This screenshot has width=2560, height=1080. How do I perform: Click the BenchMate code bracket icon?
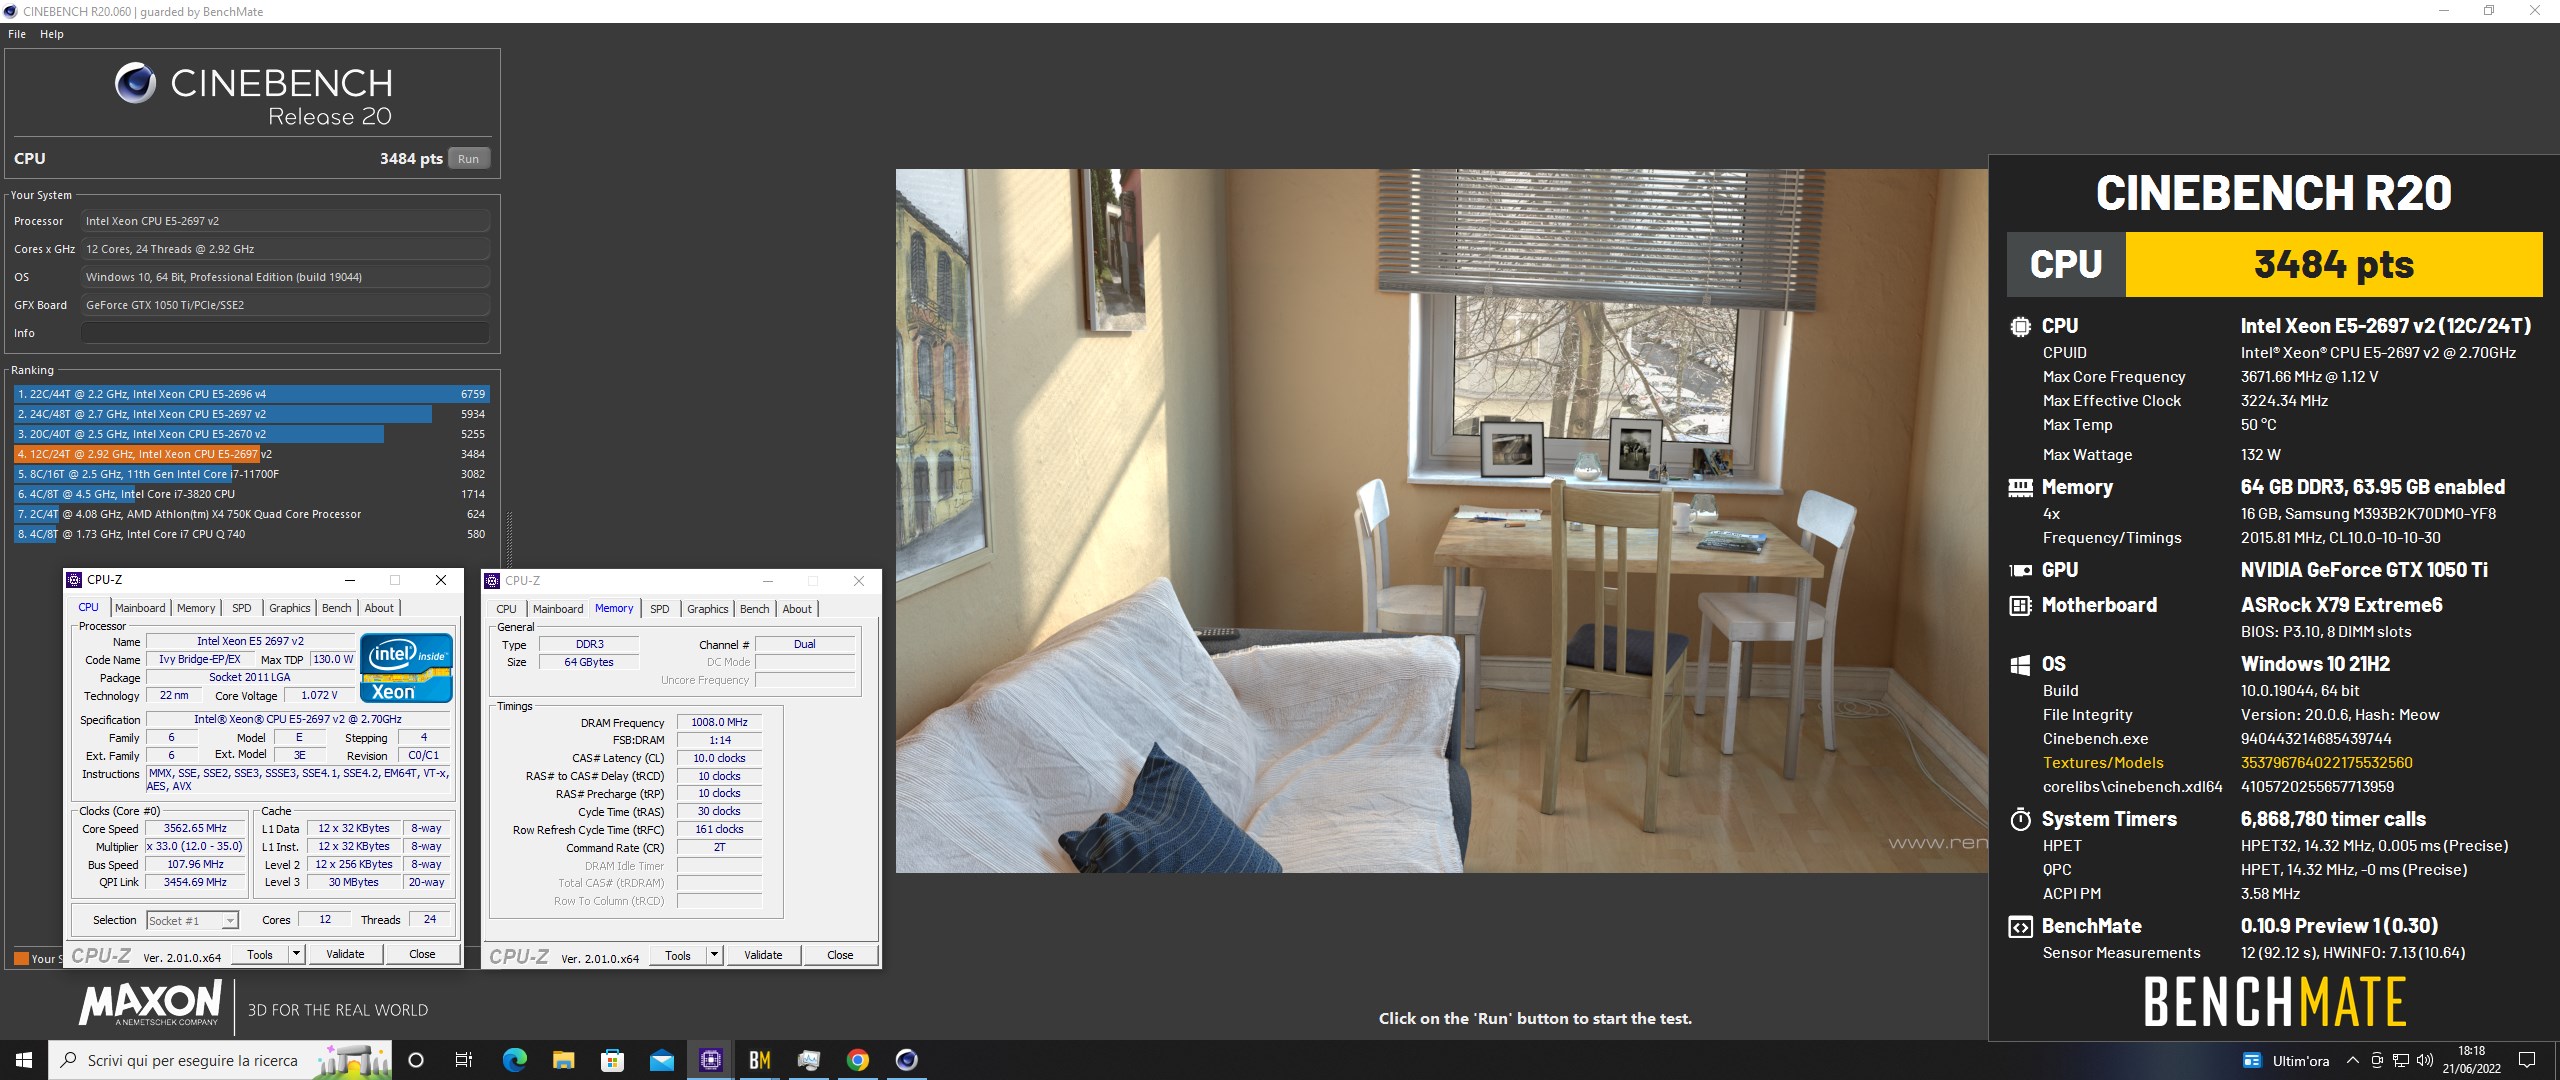pos(2020,927)
